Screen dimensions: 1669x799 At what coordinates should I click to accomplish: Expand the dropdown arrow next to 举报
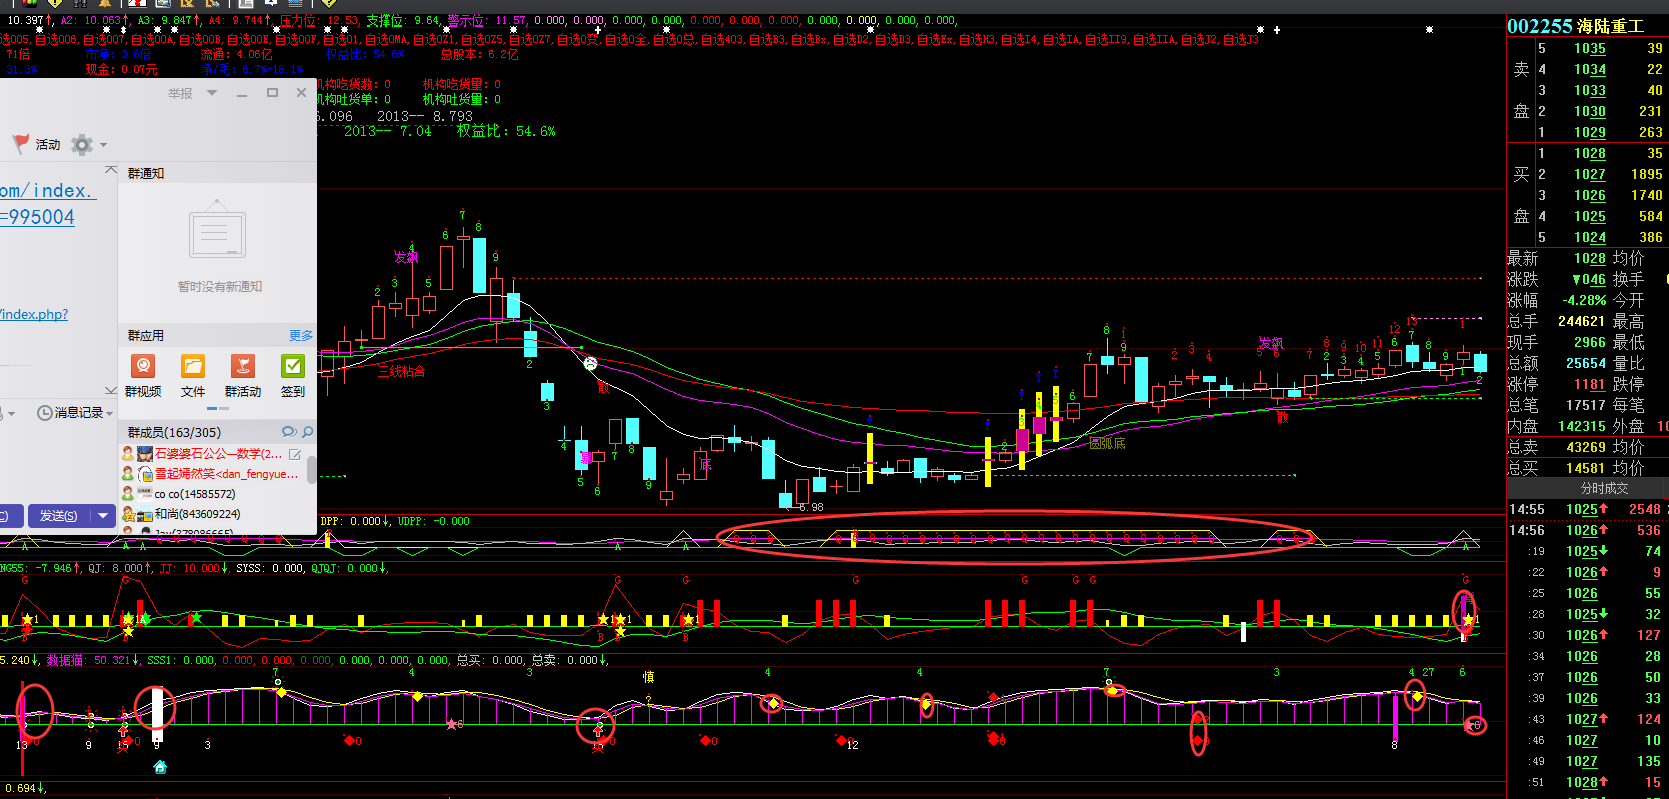click(x=212, y=93)
